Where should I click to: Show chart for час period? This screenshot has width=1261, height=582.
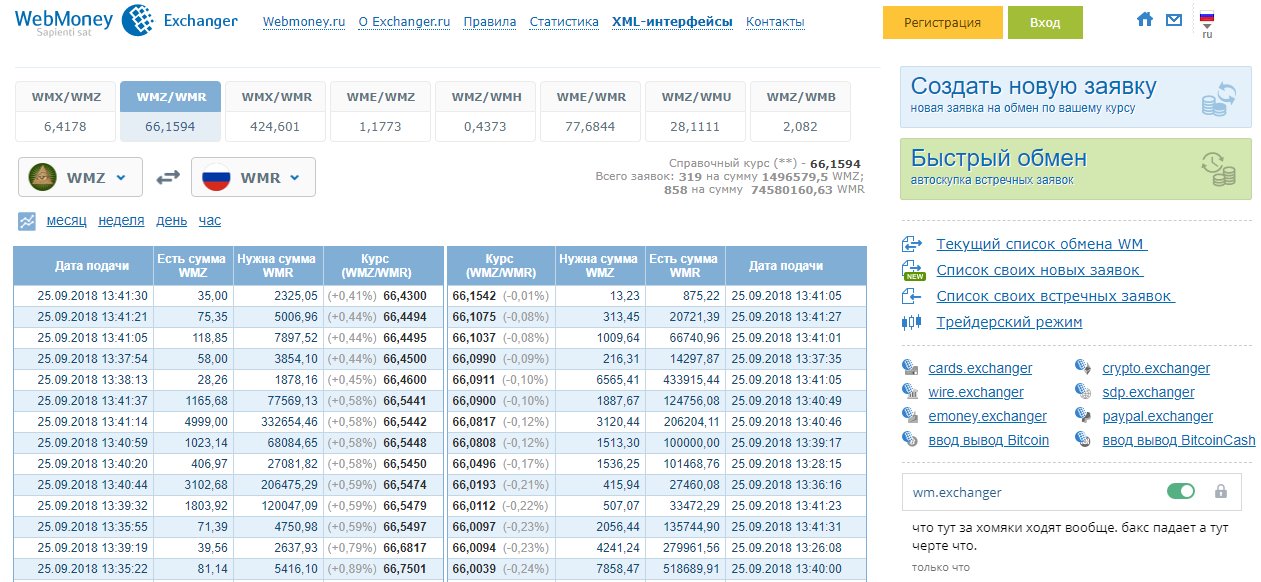pyautogui.click(x=210, y=221)
